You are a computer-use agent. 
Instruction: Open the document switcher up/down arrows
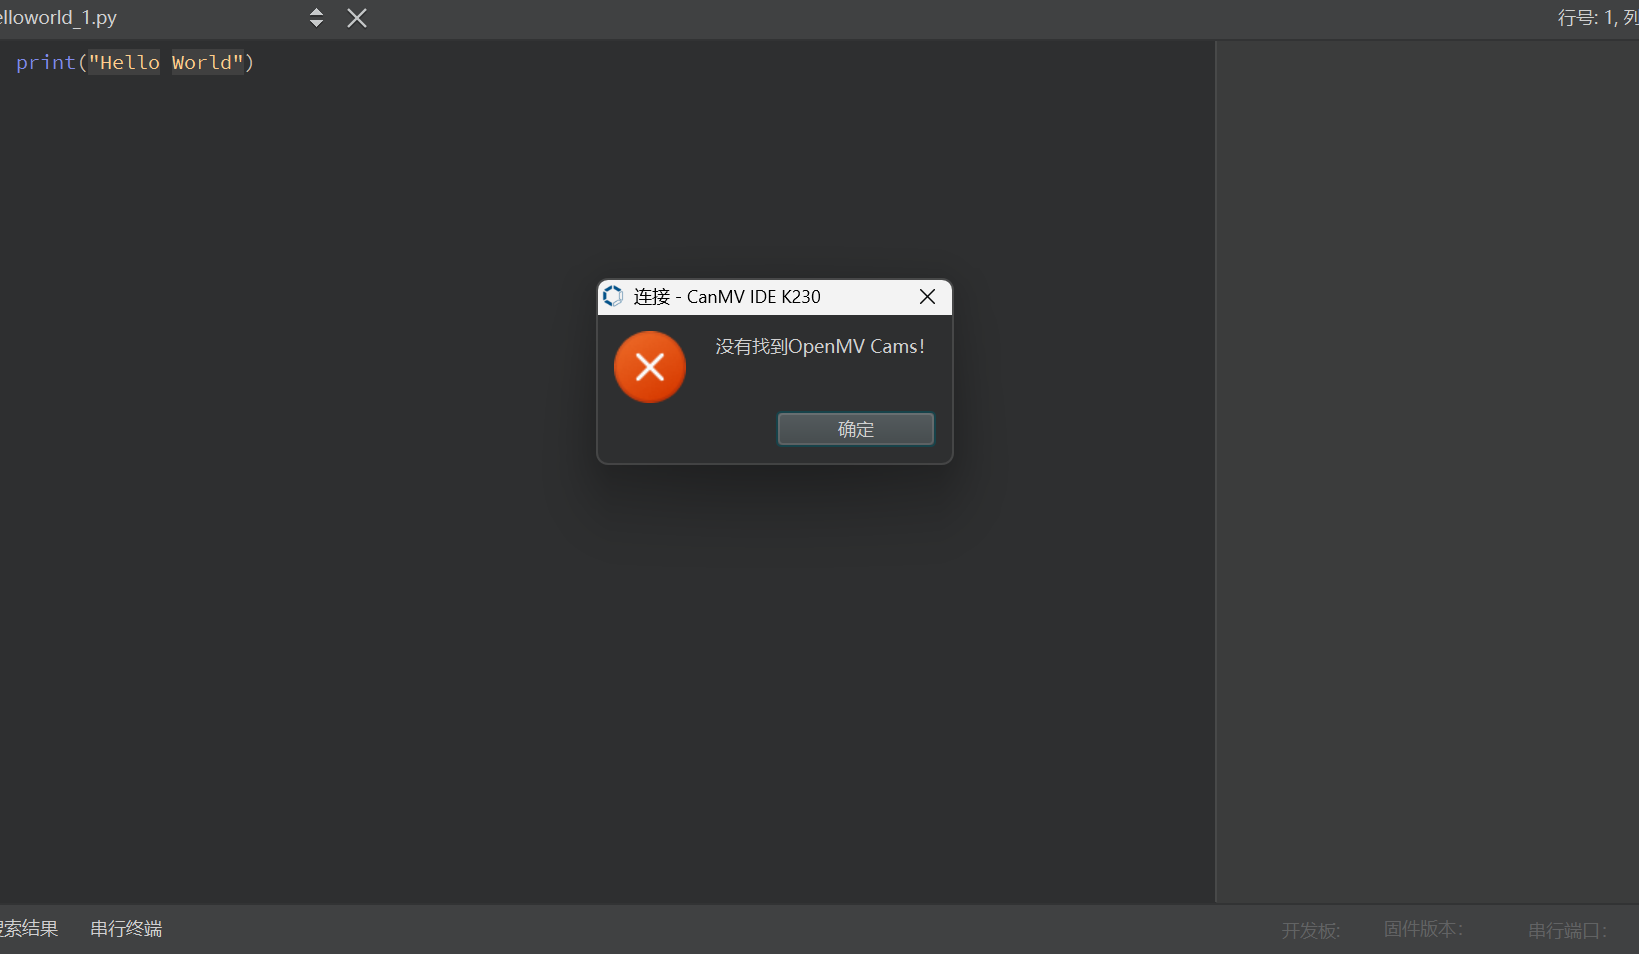click(316, 18)
